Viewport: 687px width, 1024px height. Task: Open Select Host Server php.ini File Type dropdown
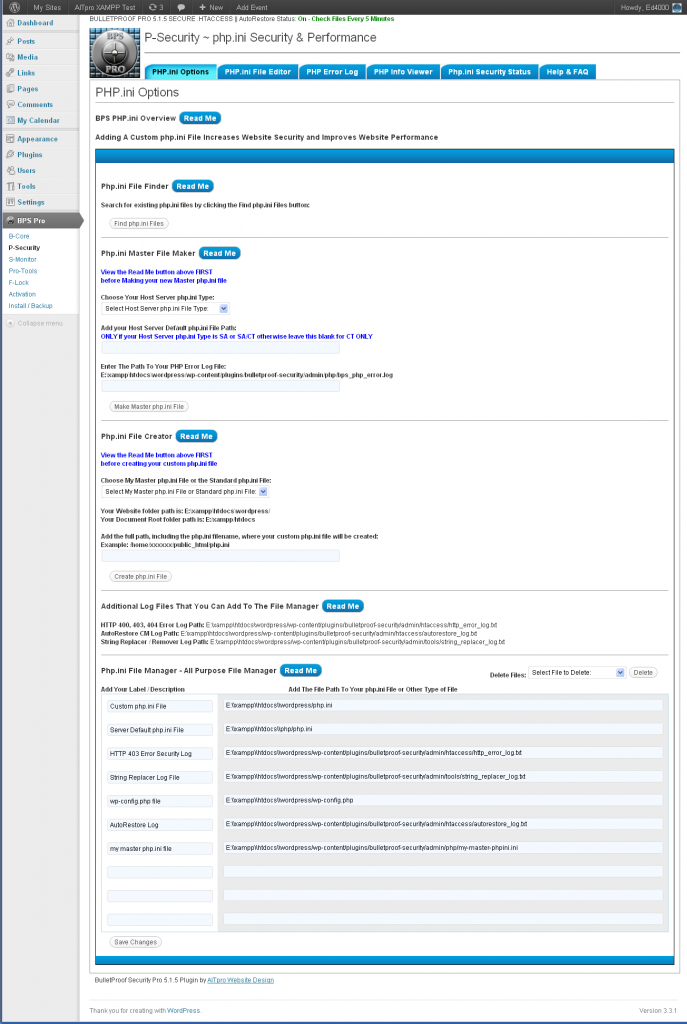165,308
